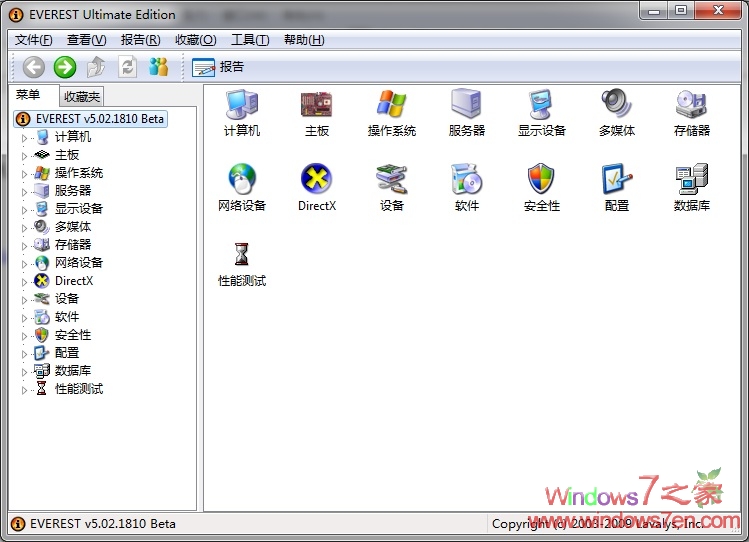The height and width of the screenshot is (542, 749).
Task: Click the green Forward arrow toolbar button
Action: pos(65,67)
